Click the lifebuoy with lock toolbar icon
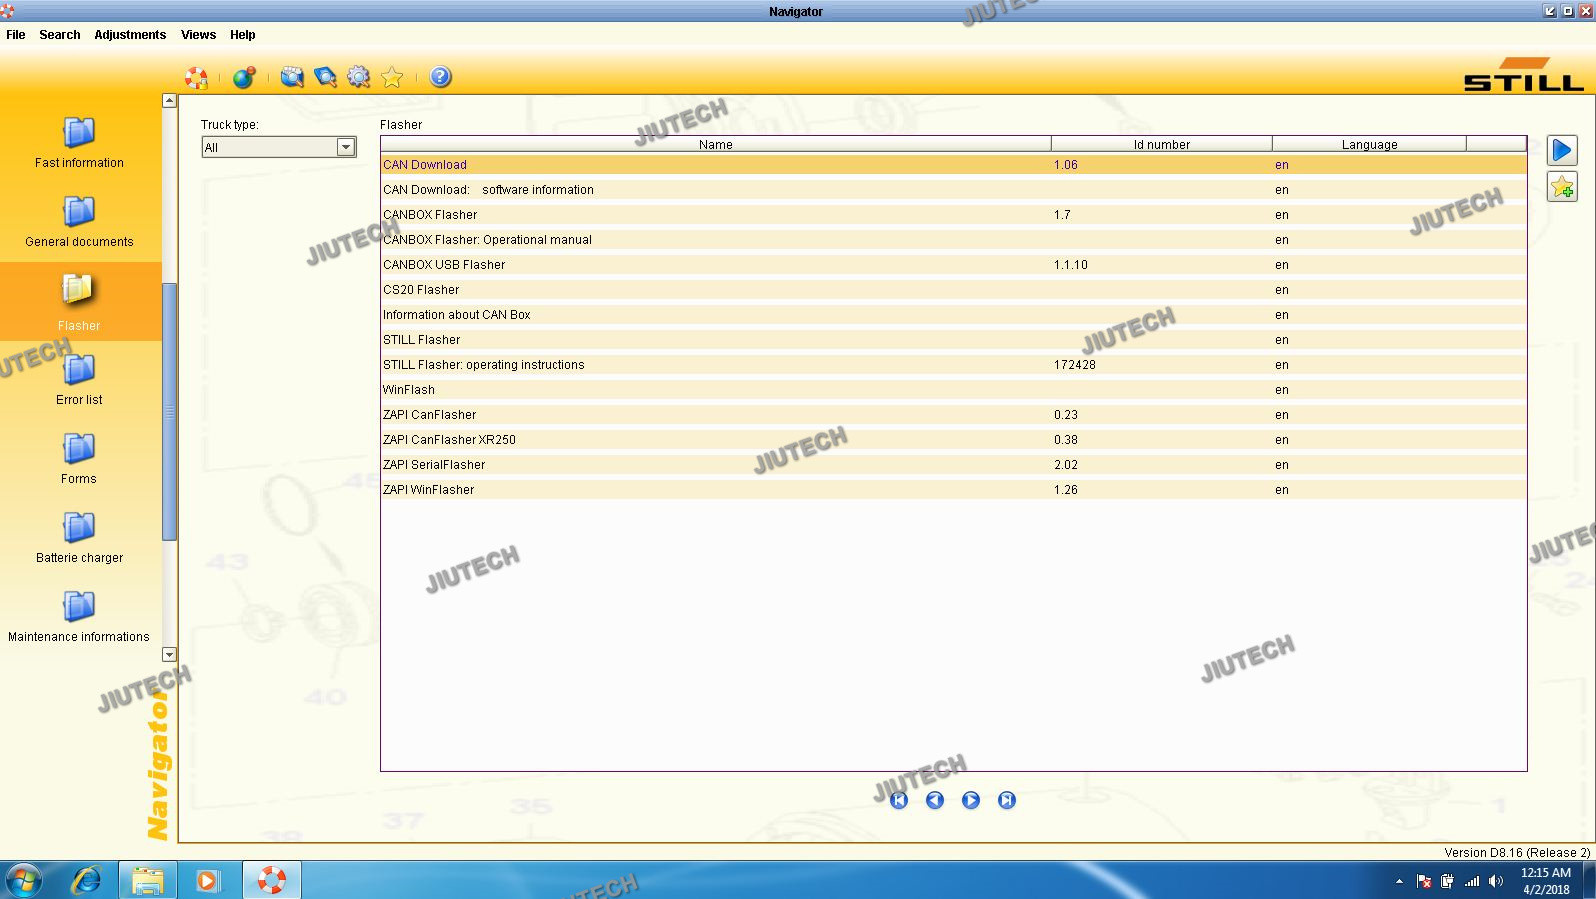This screenshot has width=1596, height=899. click(x=197, y=77)
